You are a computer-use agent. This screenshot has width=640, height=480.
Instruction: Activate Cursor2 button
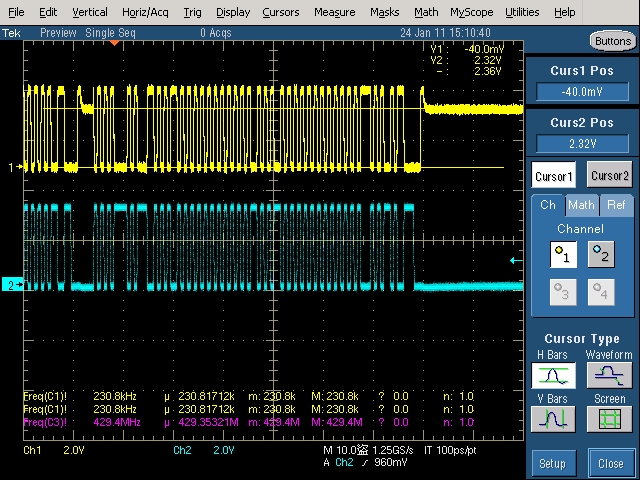coord(610,174)
